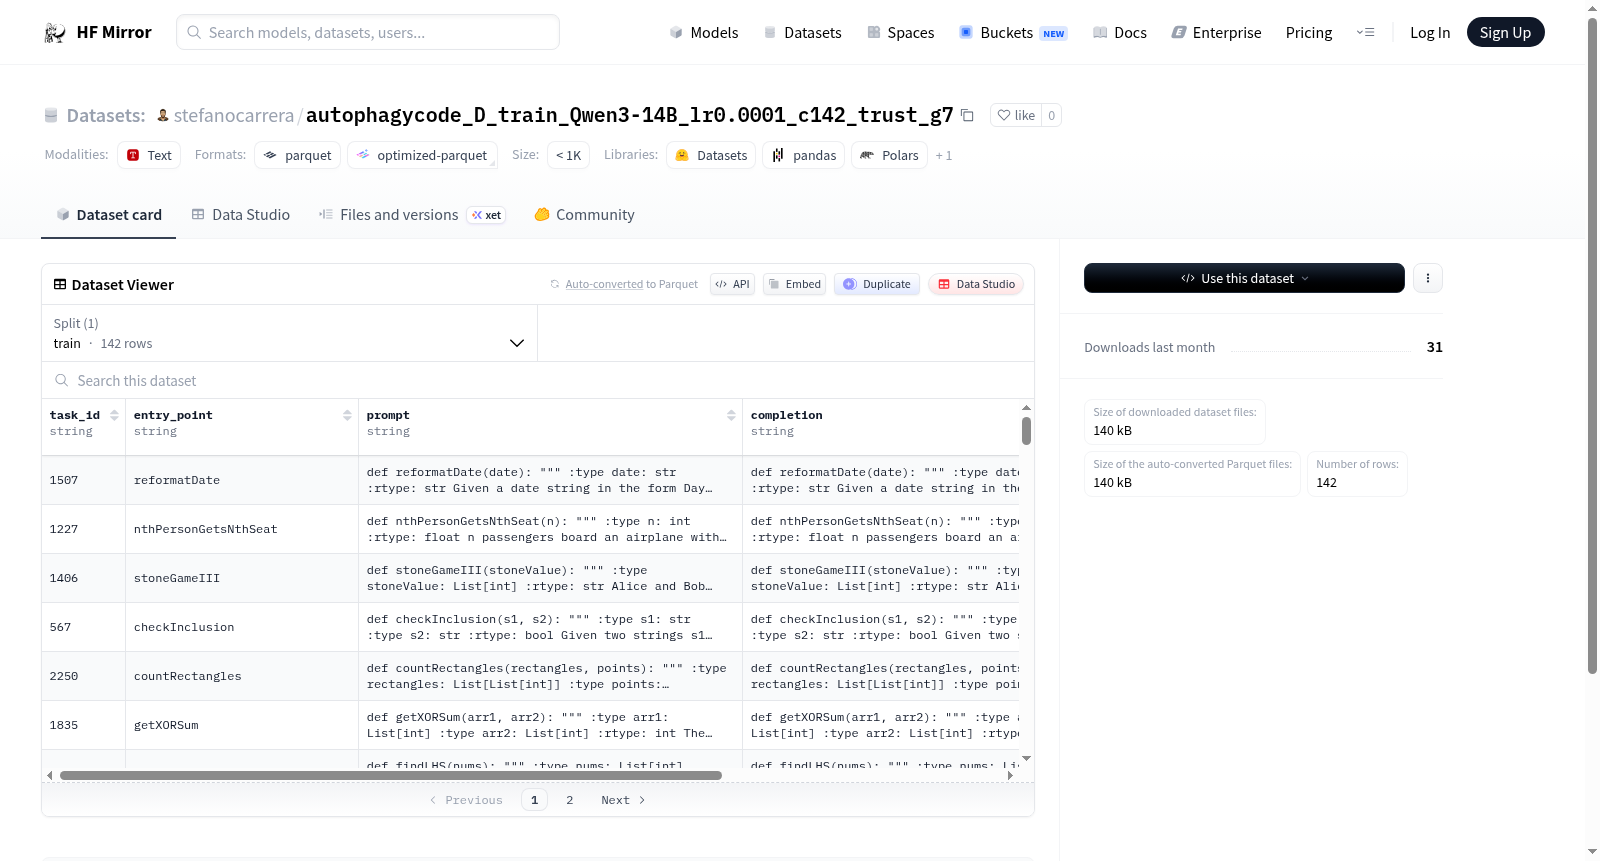This screenshot has width=1600, height=861.
Task: Select the task_id 567 cell
Action: 84,627
